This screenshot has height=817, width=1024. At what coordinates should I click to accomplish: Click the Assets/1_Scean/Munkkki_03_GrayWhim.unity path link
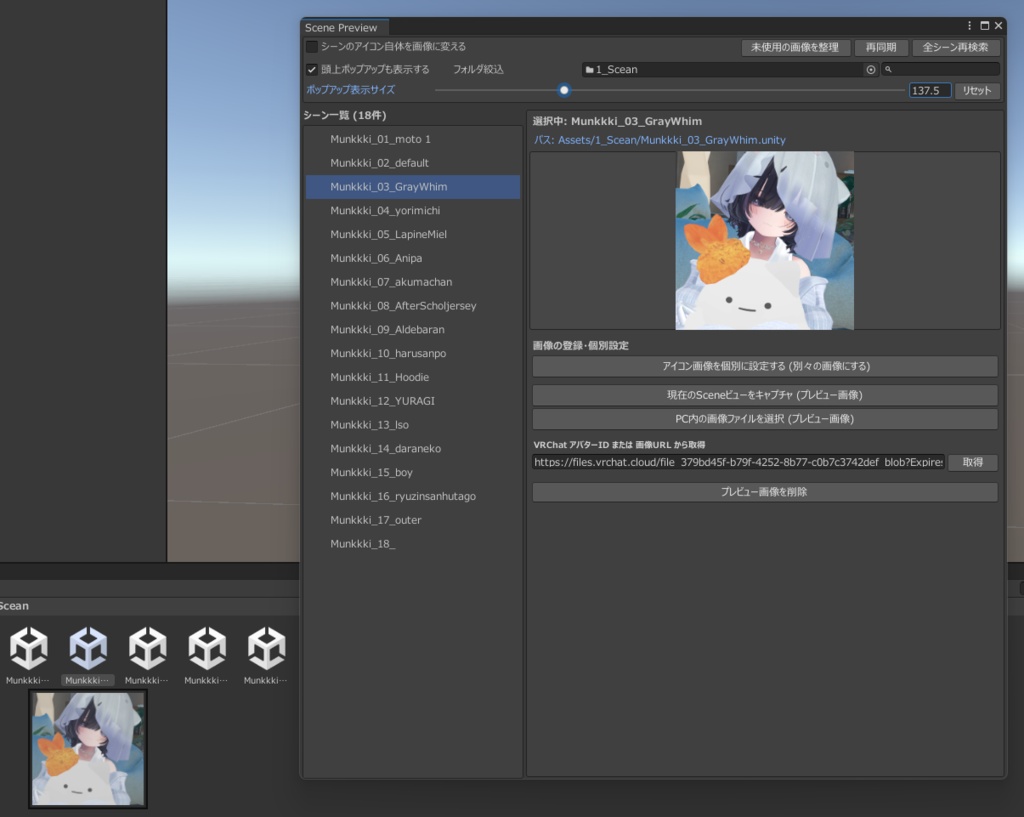671,140
